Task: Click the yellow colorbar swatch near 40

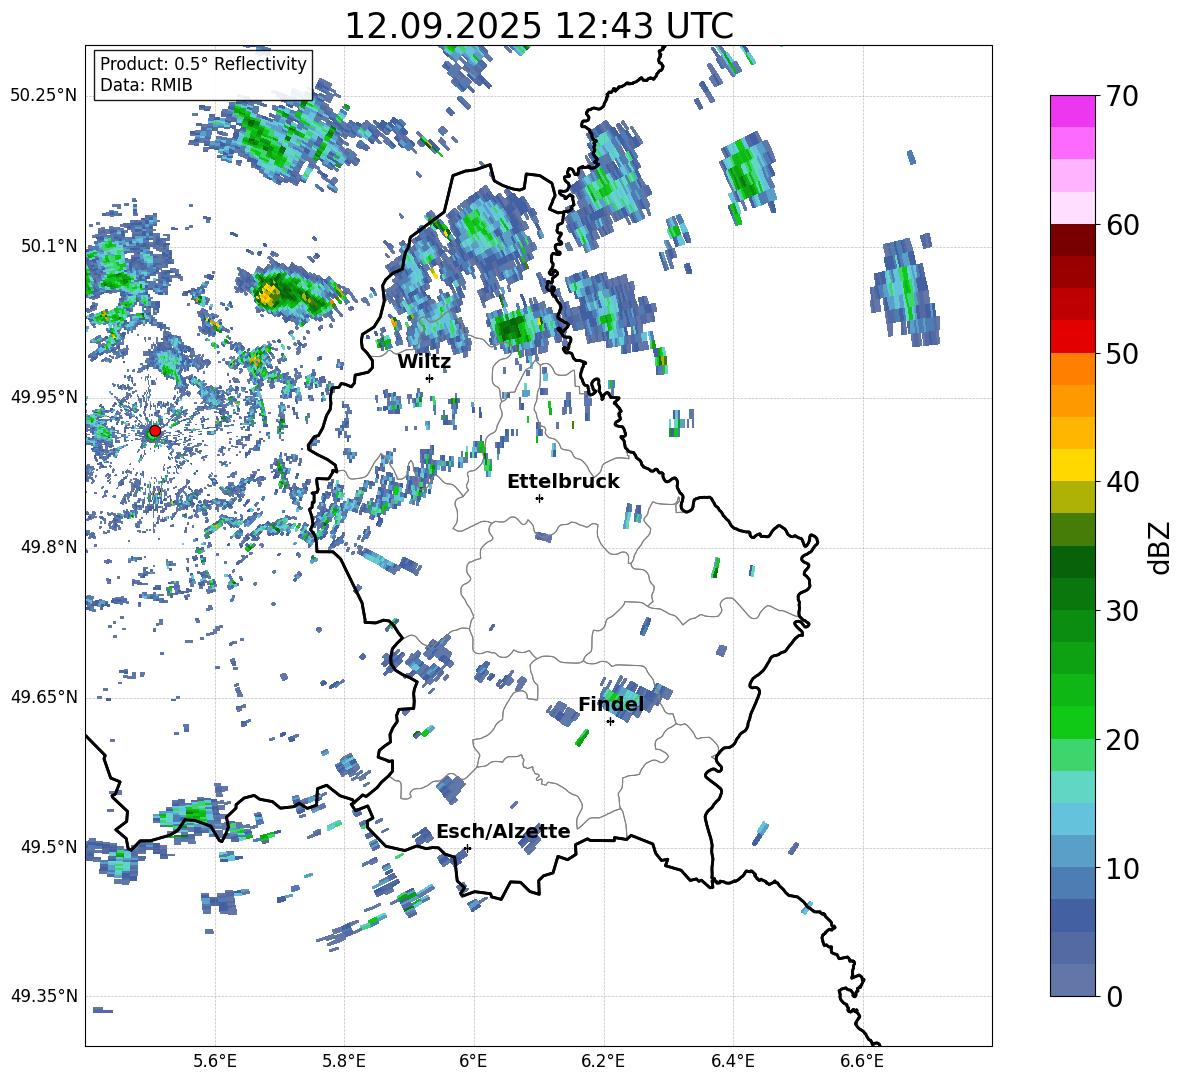Action: click(1072, 465)
